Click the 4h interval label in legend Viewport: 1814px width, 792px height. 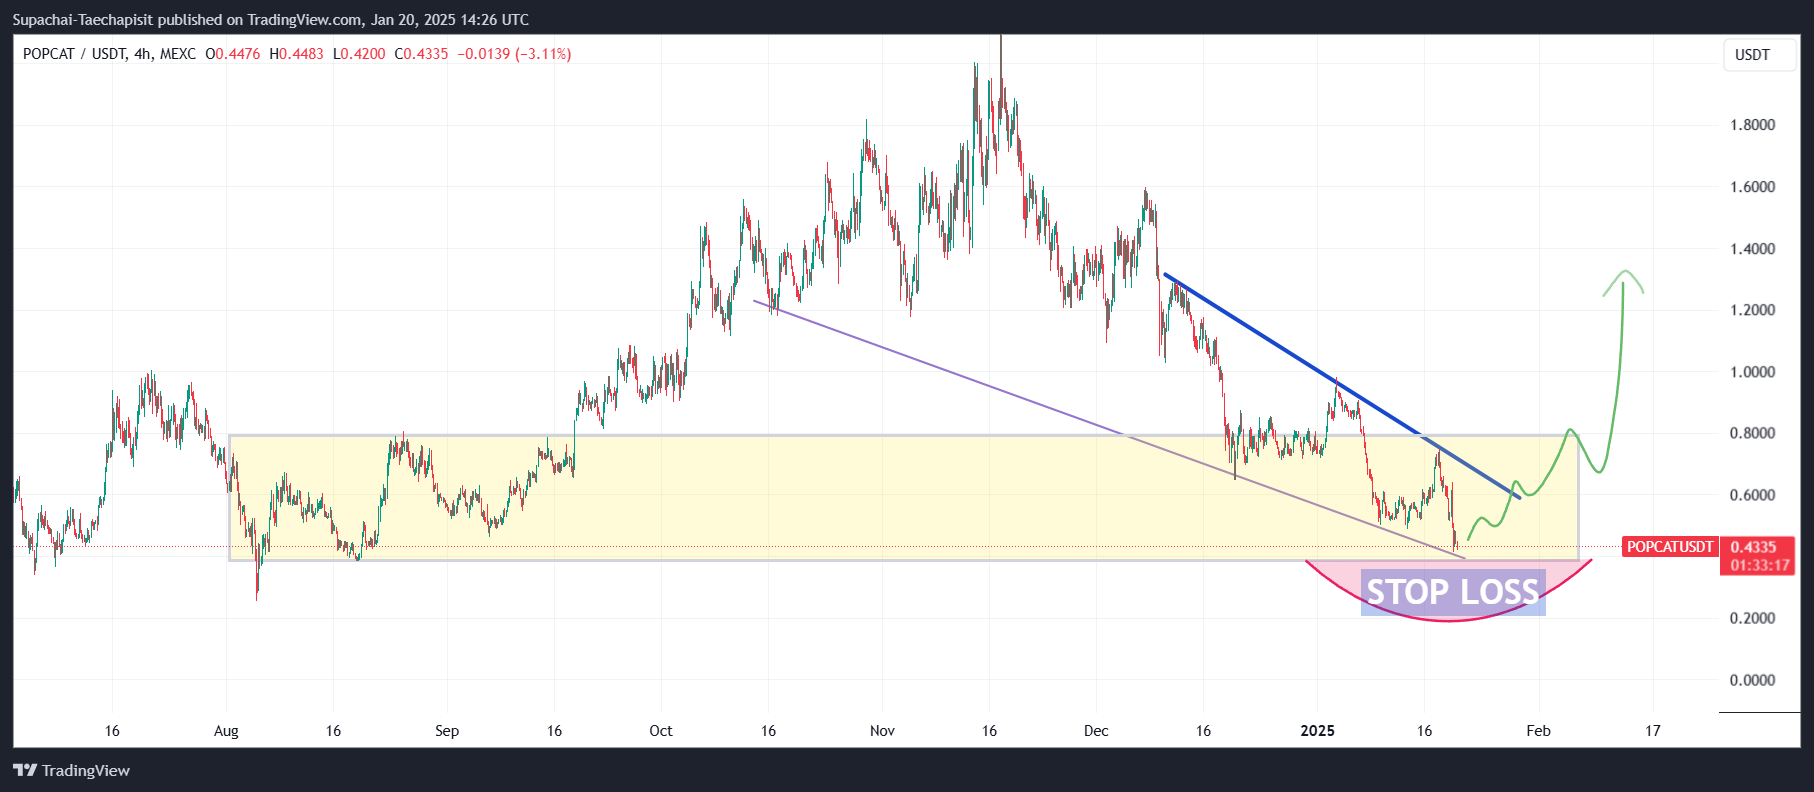pyautogui.click(x=143, y=54)
